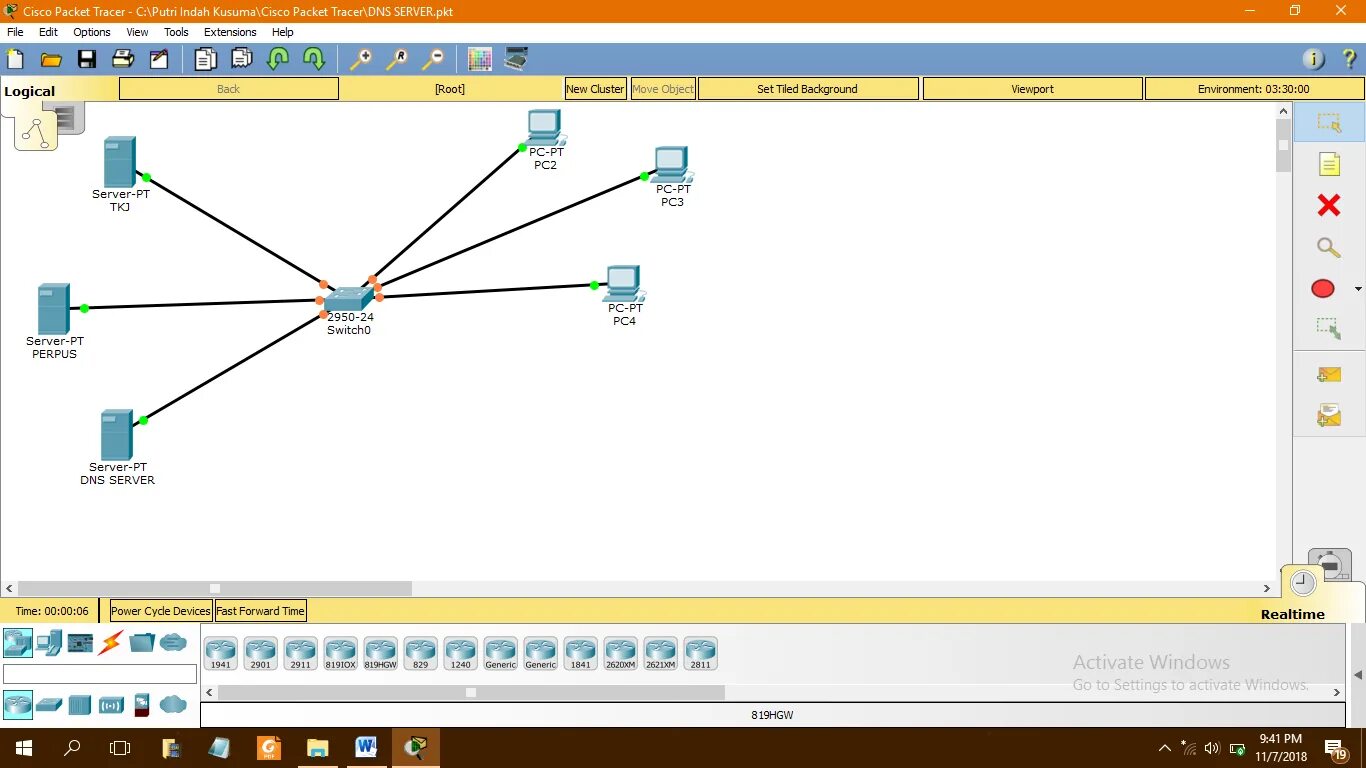The height and width of the screenshot is (768, 1366).
Task: Open the Help menu
Action: coord(283,32)
